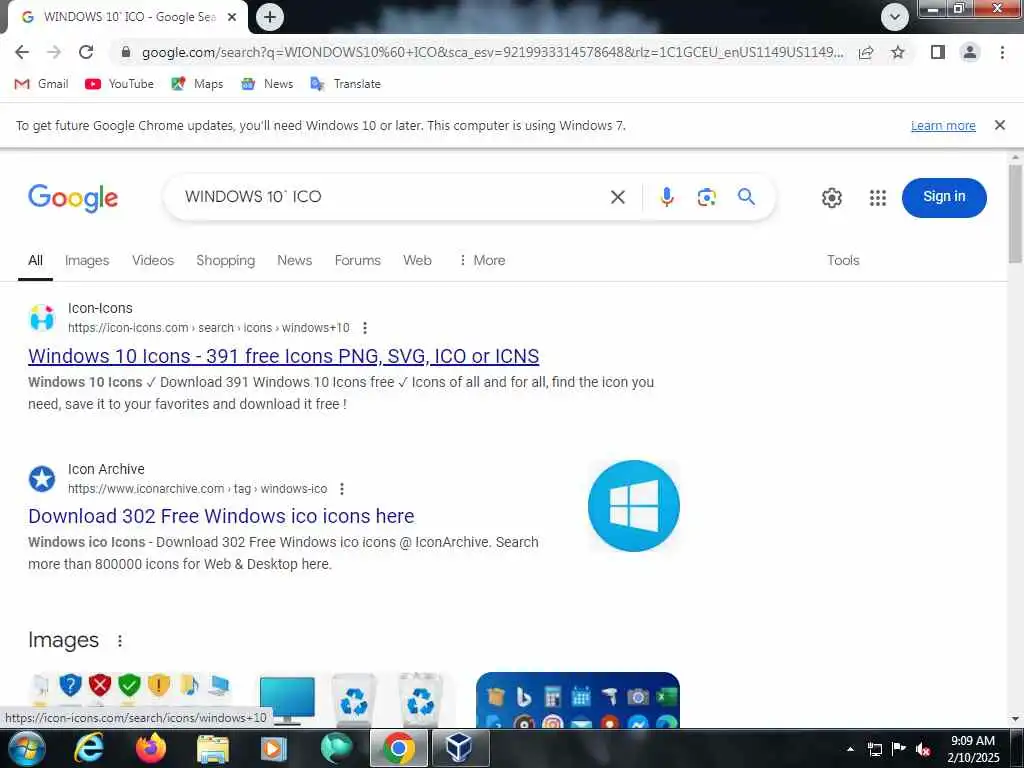The height and width of the screenshot is (768, 1024).
Task: Clear the search query with X
Action: tap(618, 197)
